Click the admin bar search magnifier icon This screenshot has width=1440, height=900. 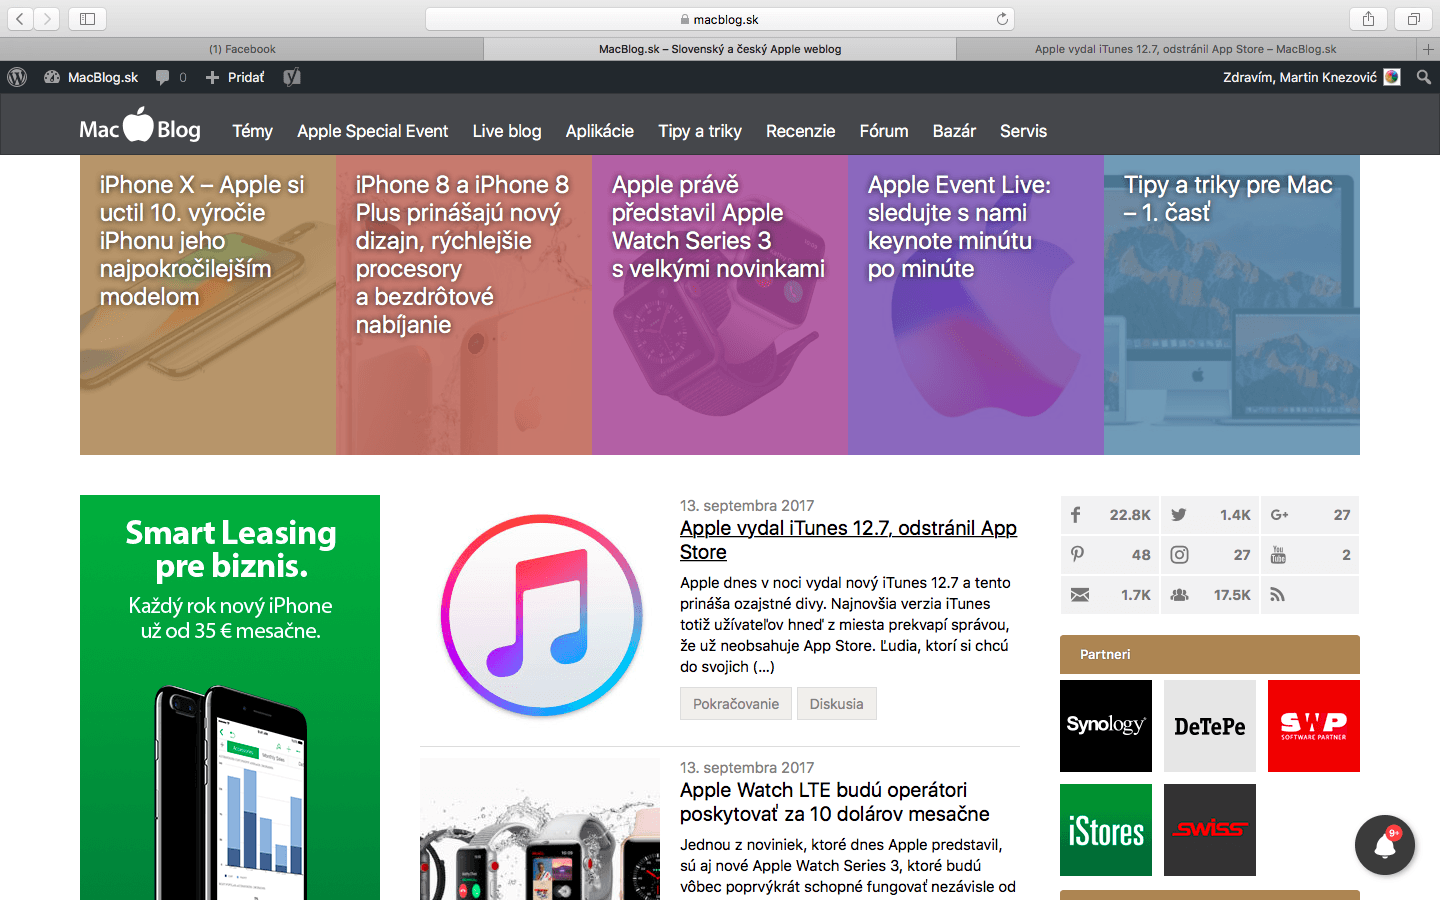[1423, 77]
